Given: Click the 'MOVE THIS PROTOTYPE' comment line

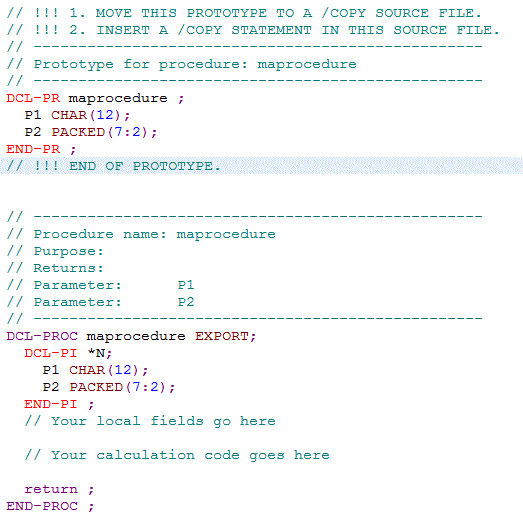Looking at the screenshot, I should [244, 13].
